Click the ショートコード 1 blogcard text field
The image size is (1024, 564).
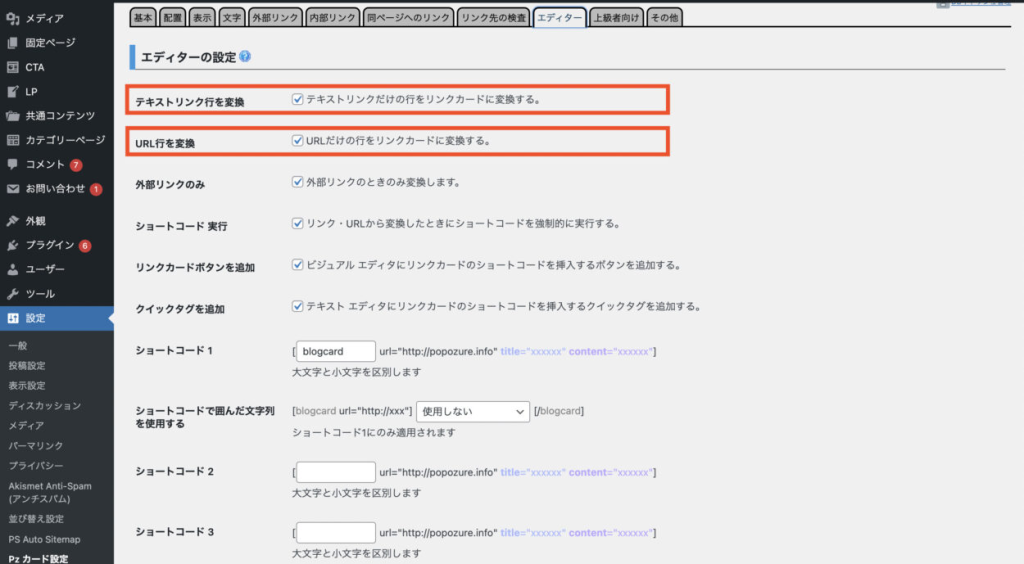point(335,351)
